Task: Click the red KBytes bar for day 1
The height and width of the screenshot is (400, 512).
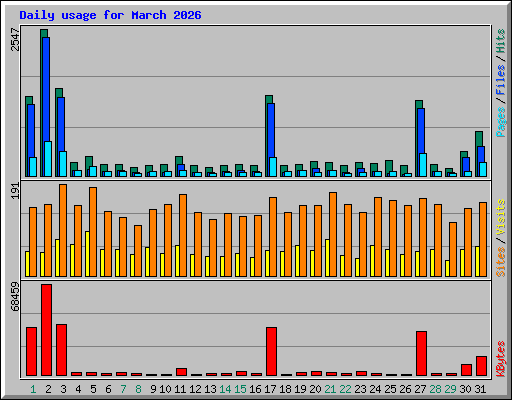Action: [x=31, y=351]
